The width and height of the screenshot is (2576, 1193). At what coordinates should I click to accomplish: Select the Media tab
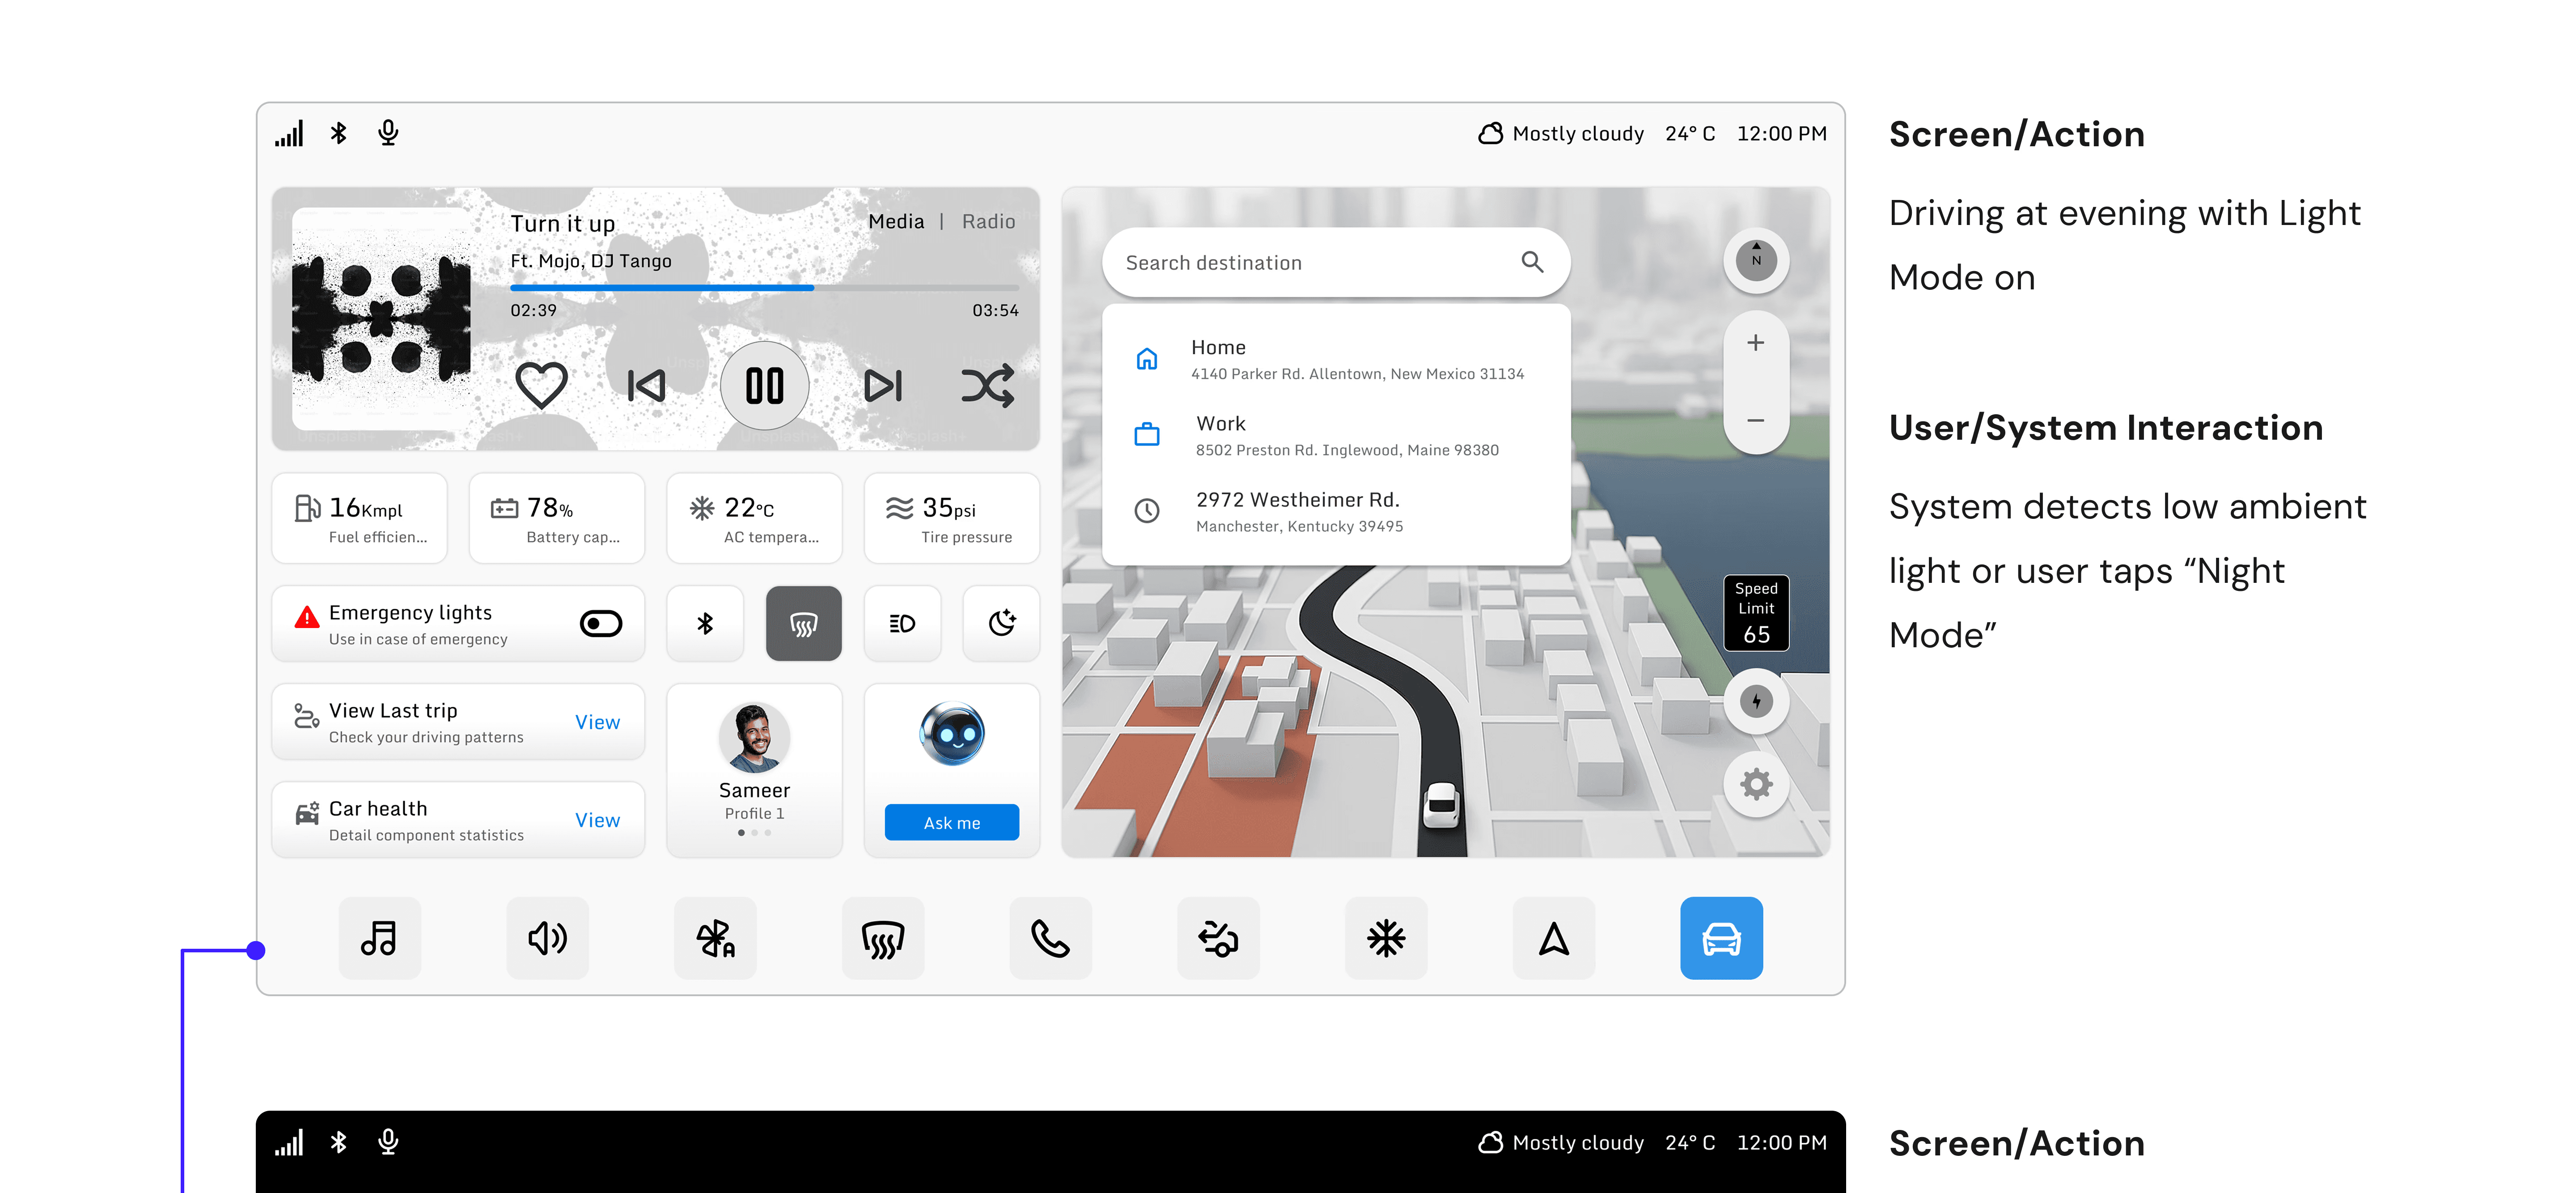pyautogui.click(x=895, y=221)
